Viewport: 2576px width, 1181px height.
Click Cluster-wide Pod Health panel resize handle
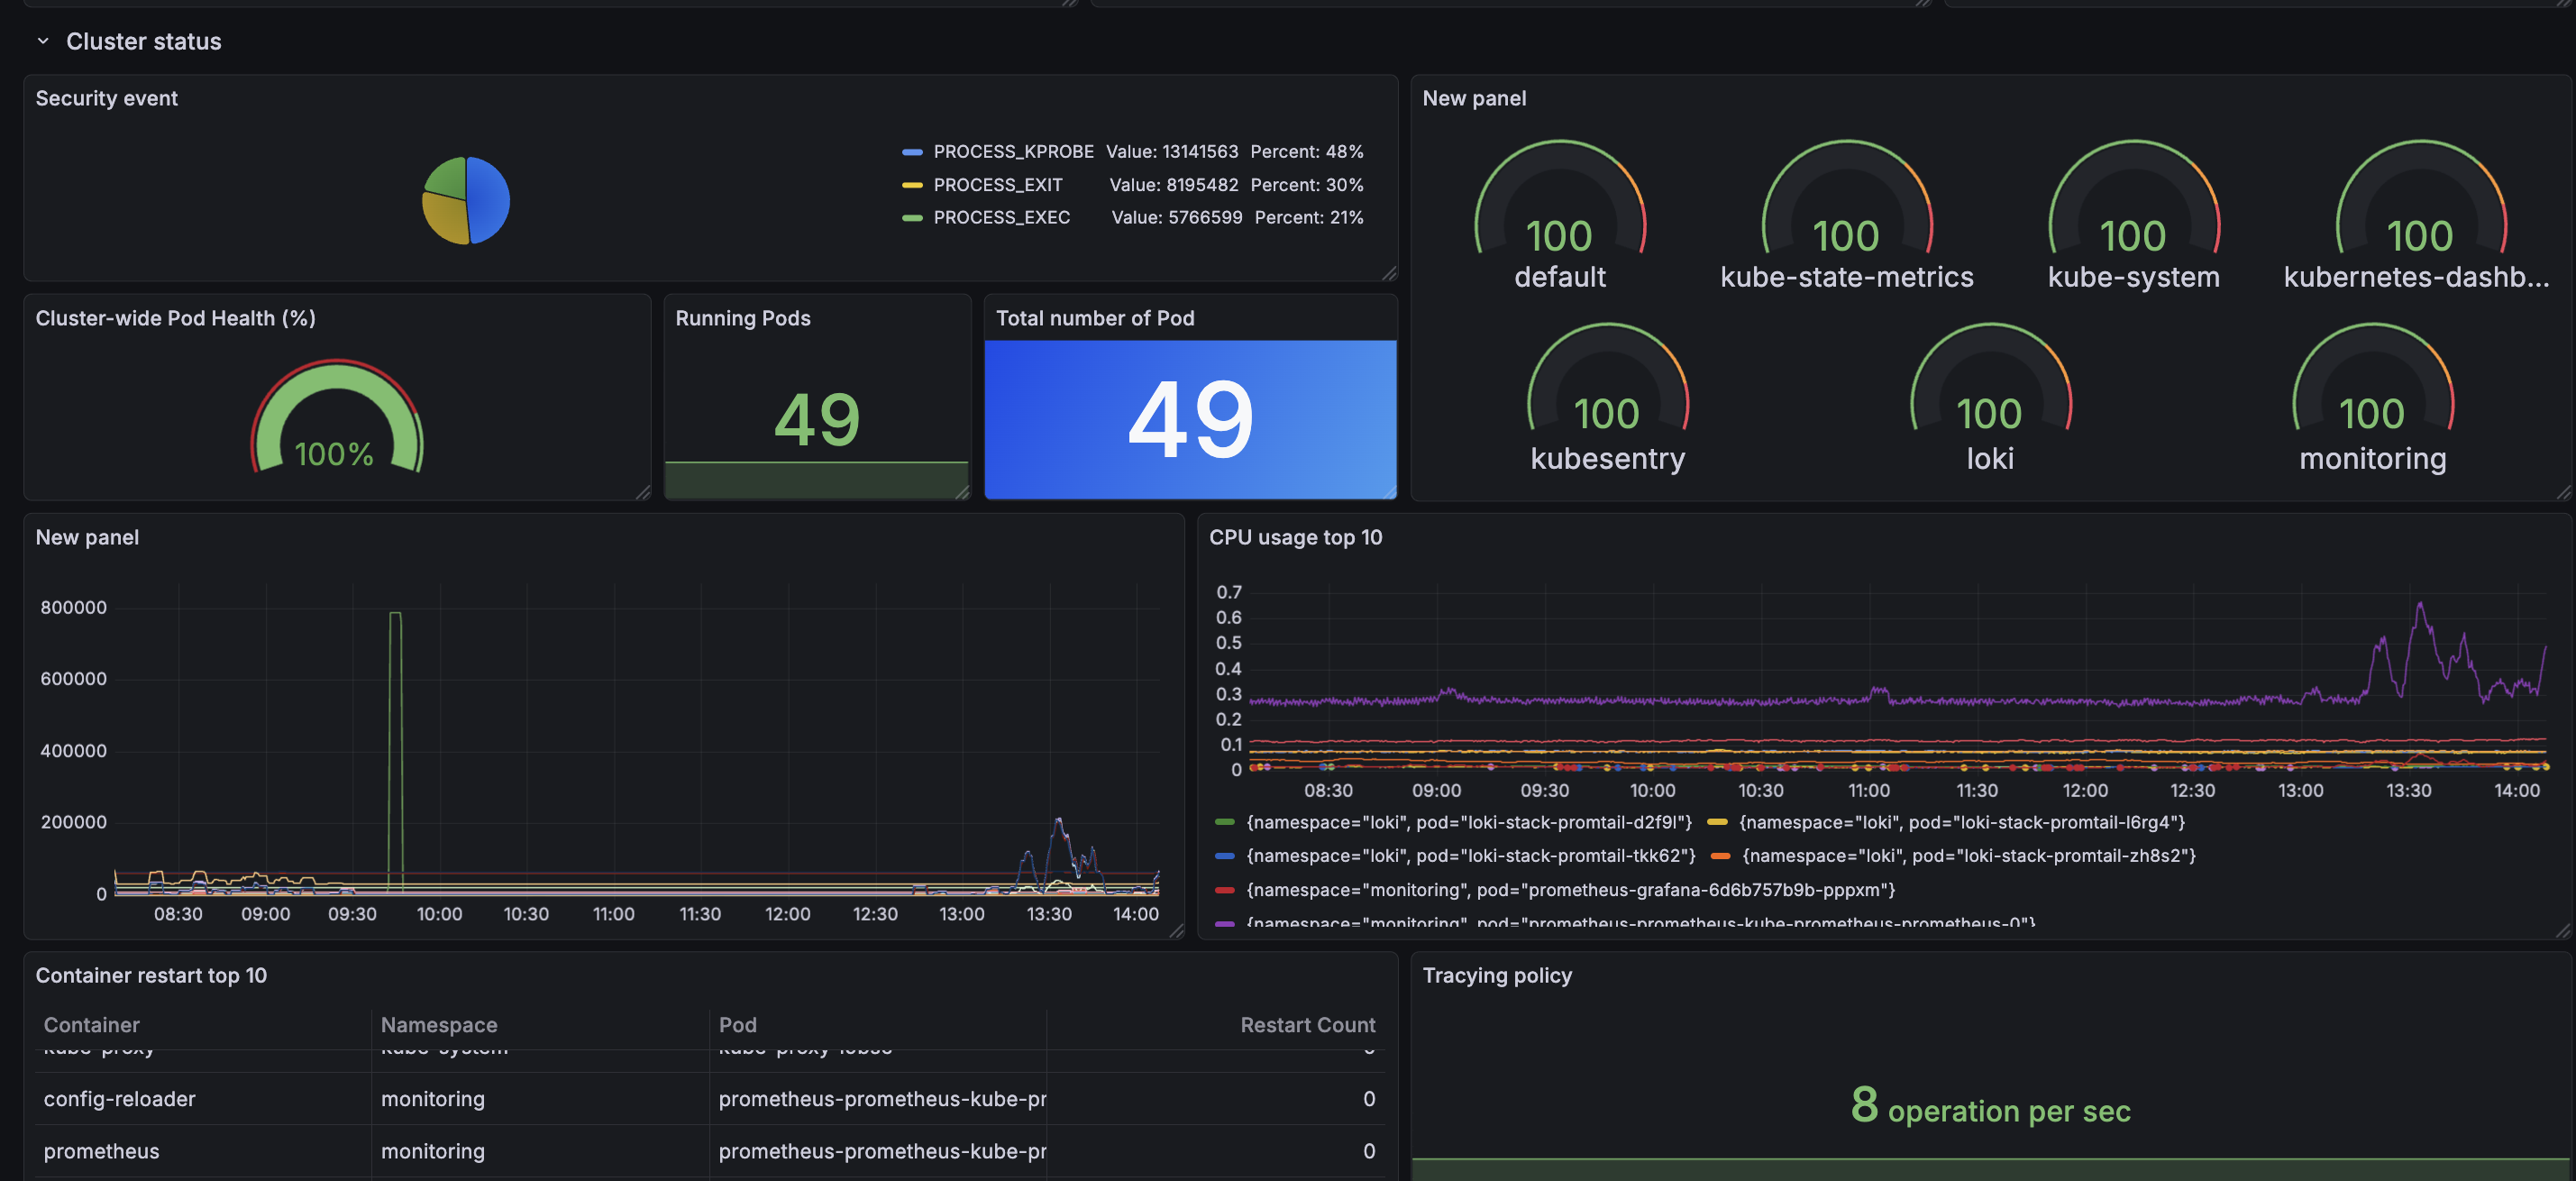click(x=643, y=492)
